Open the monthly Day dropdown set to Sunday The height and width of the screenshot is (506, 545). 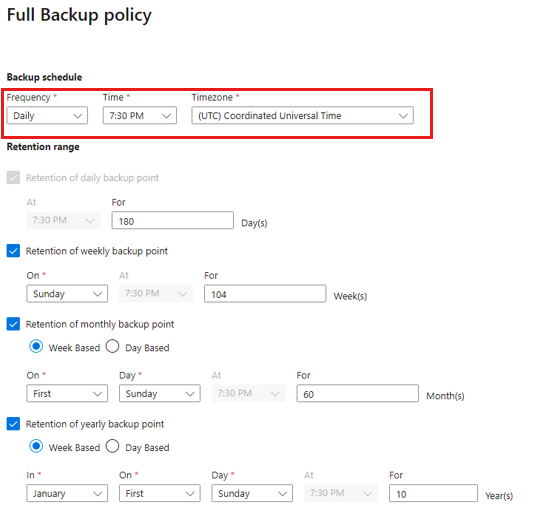point(160,393)
